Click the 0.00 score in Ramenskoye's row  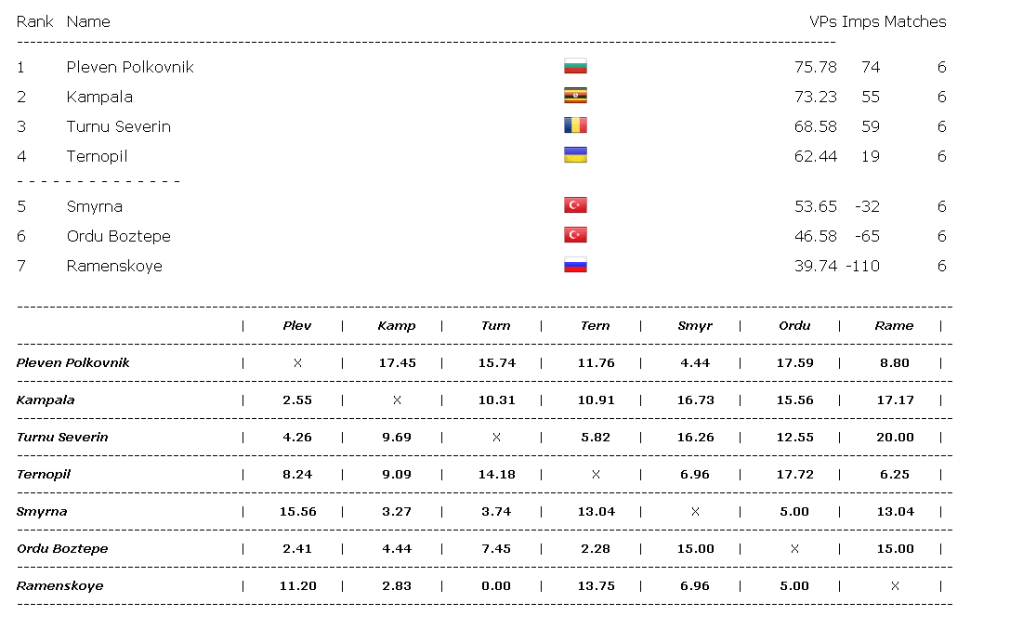(x=496, y=585)
